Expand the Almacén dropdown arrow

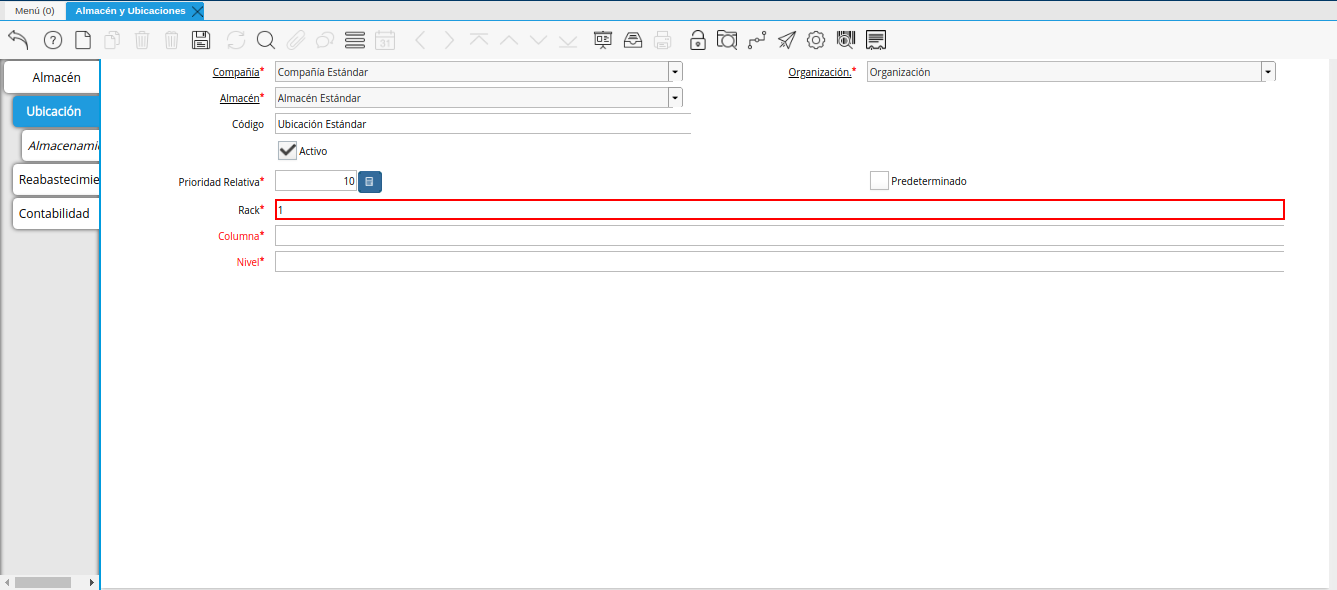(675, 98)
